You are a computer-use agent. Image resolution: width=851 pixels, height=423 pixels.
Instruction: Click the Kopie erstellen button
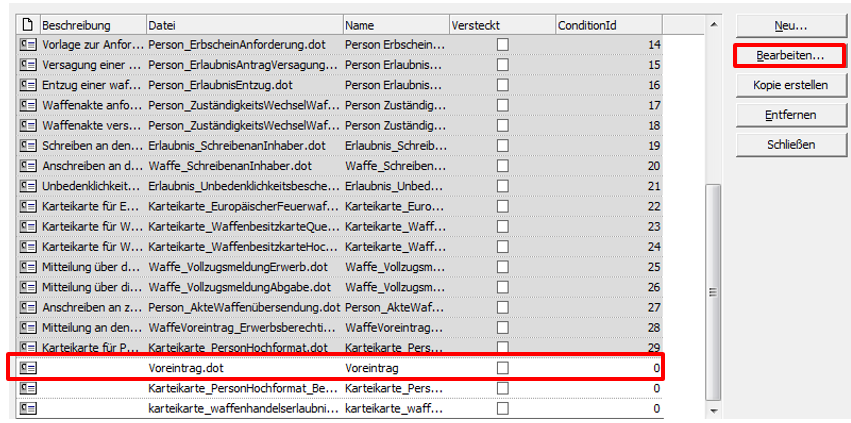pyautogui.click(x=790, y=85)
